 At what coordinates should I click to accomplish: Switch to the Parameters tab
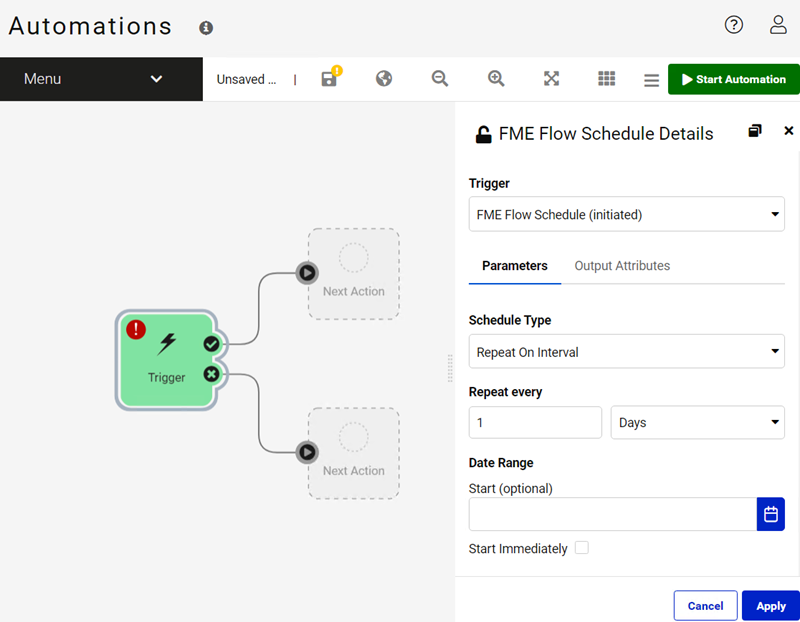(515, 266)
